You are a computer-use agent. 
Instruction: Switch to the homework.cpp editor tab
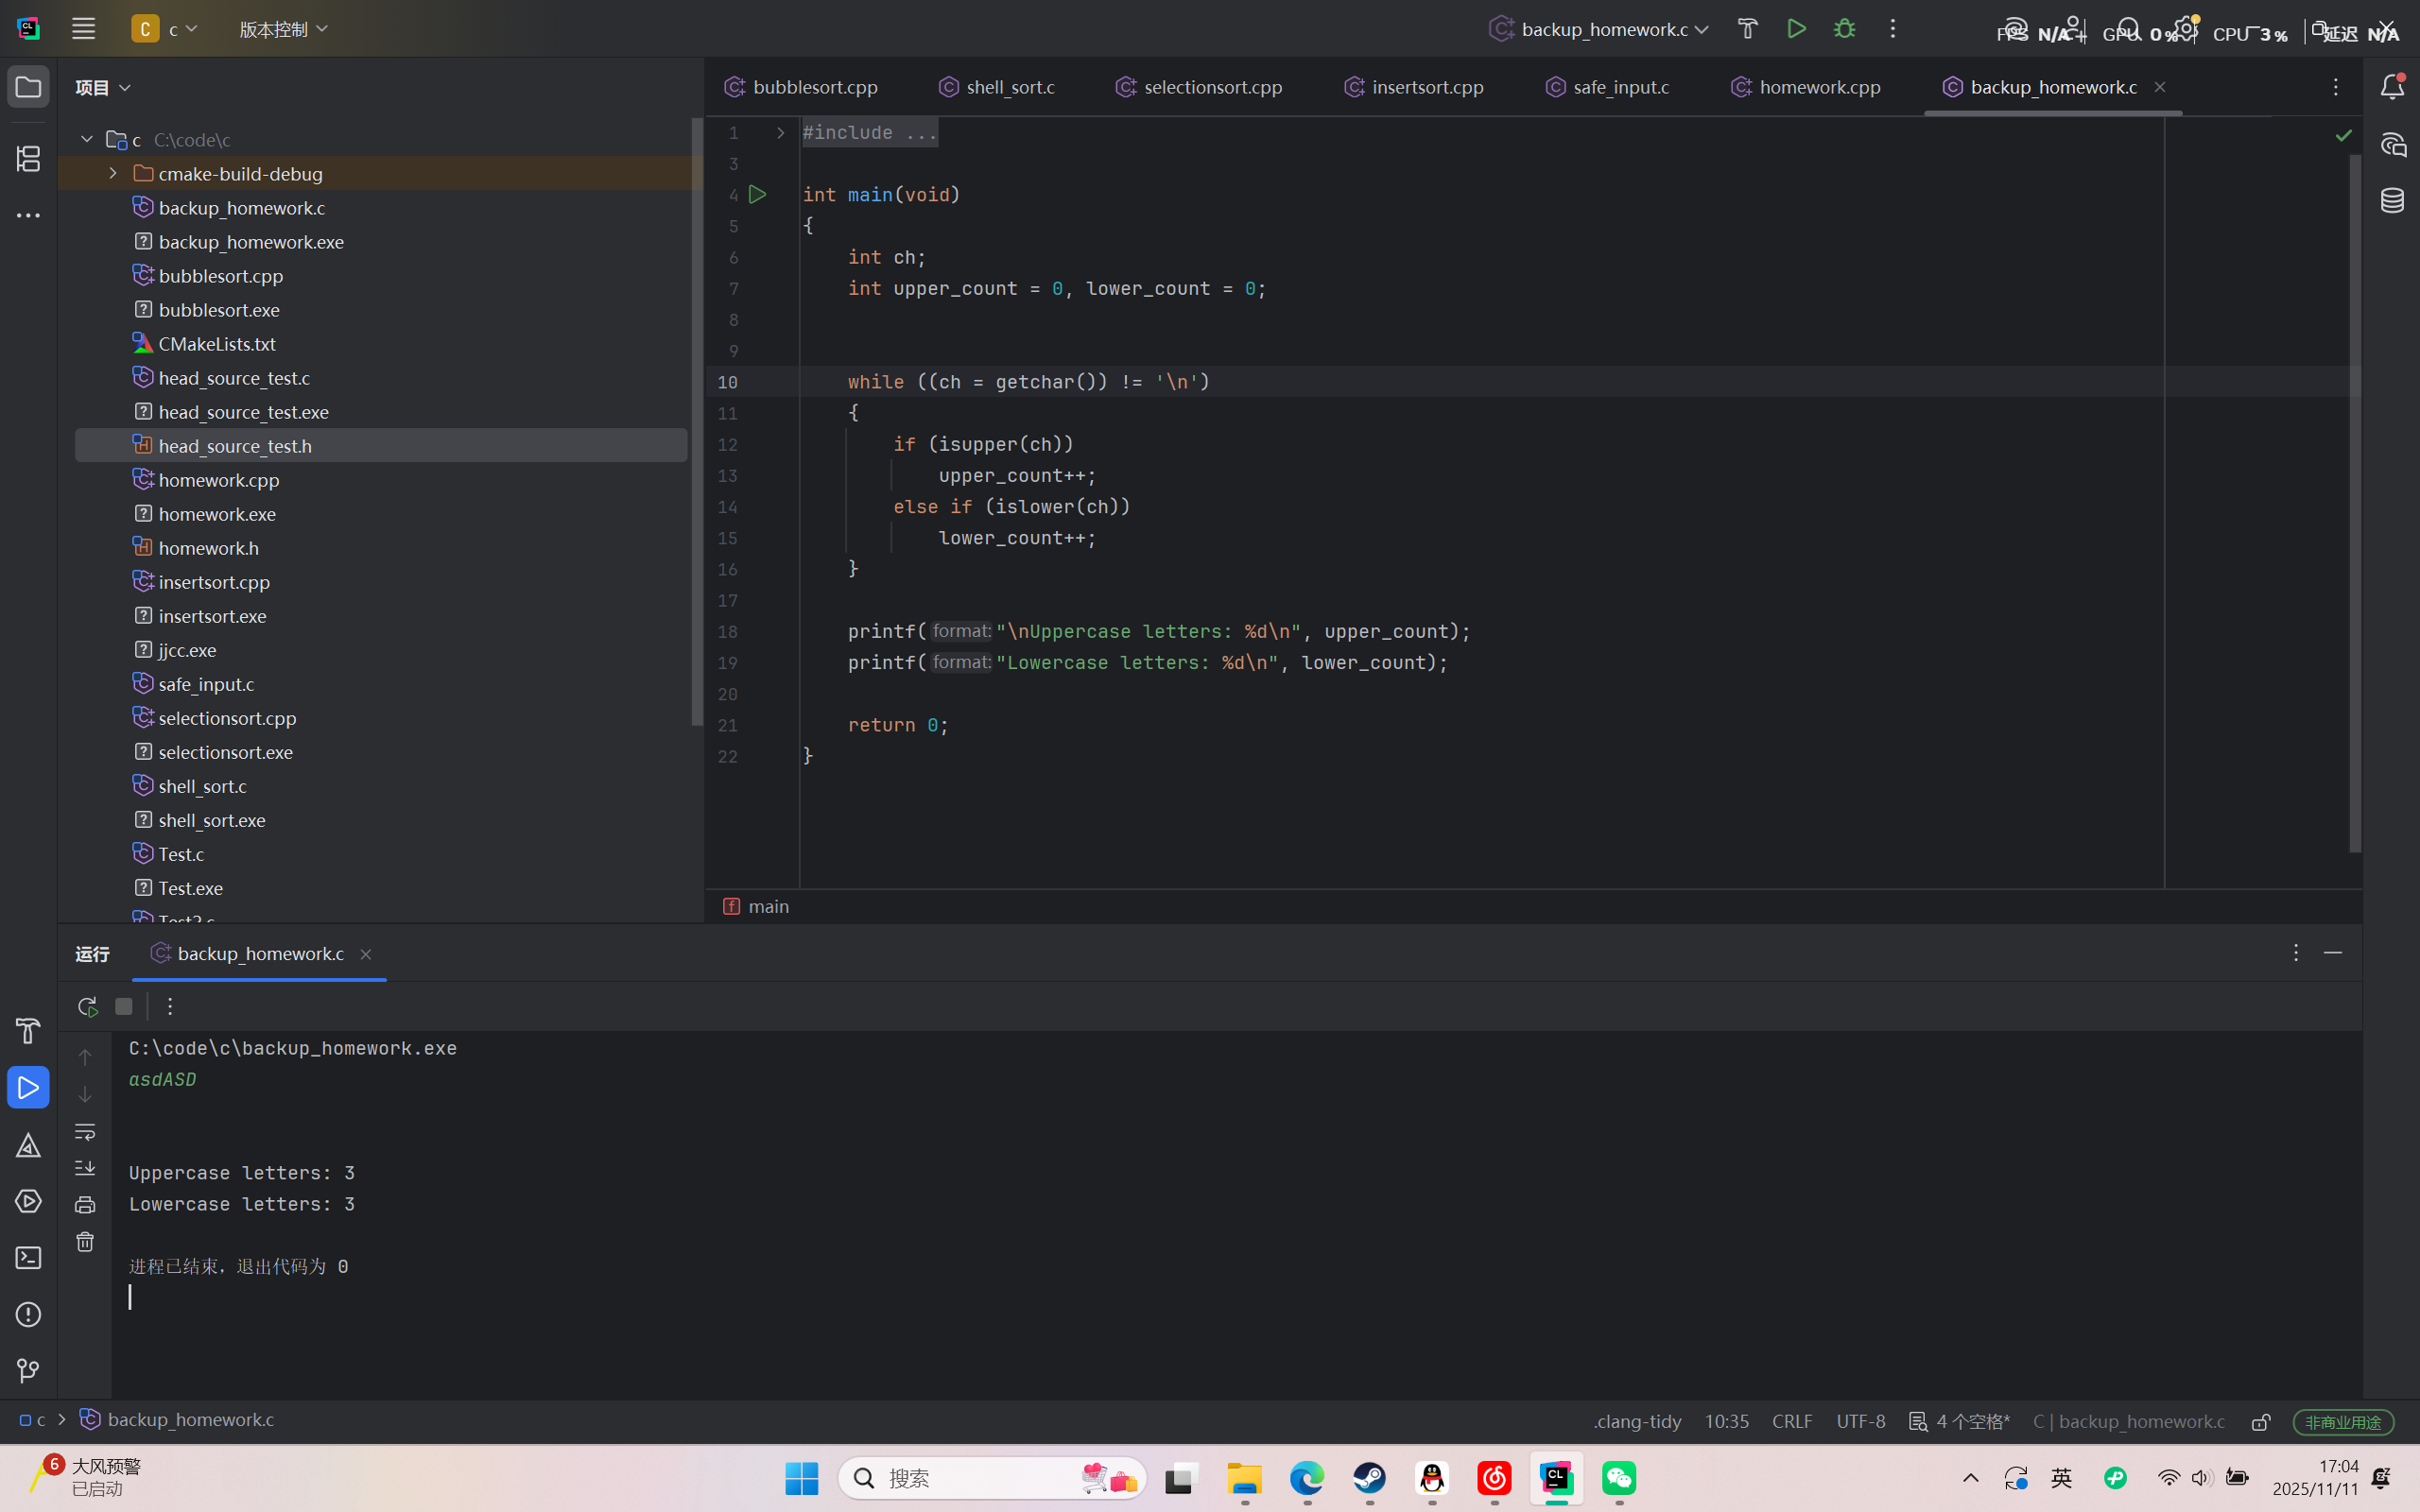click(x=1819, y=87)
